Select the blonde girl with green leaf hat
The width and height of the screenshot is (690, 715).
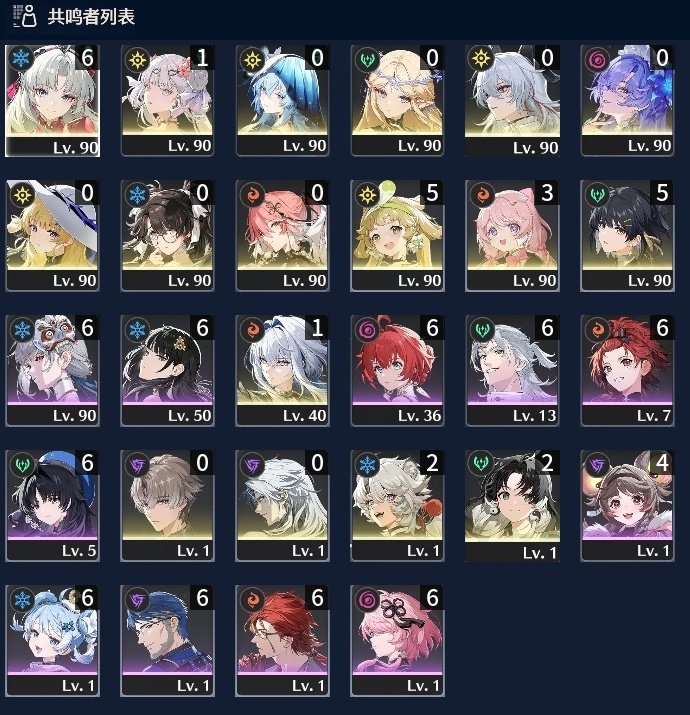point(397,236)
